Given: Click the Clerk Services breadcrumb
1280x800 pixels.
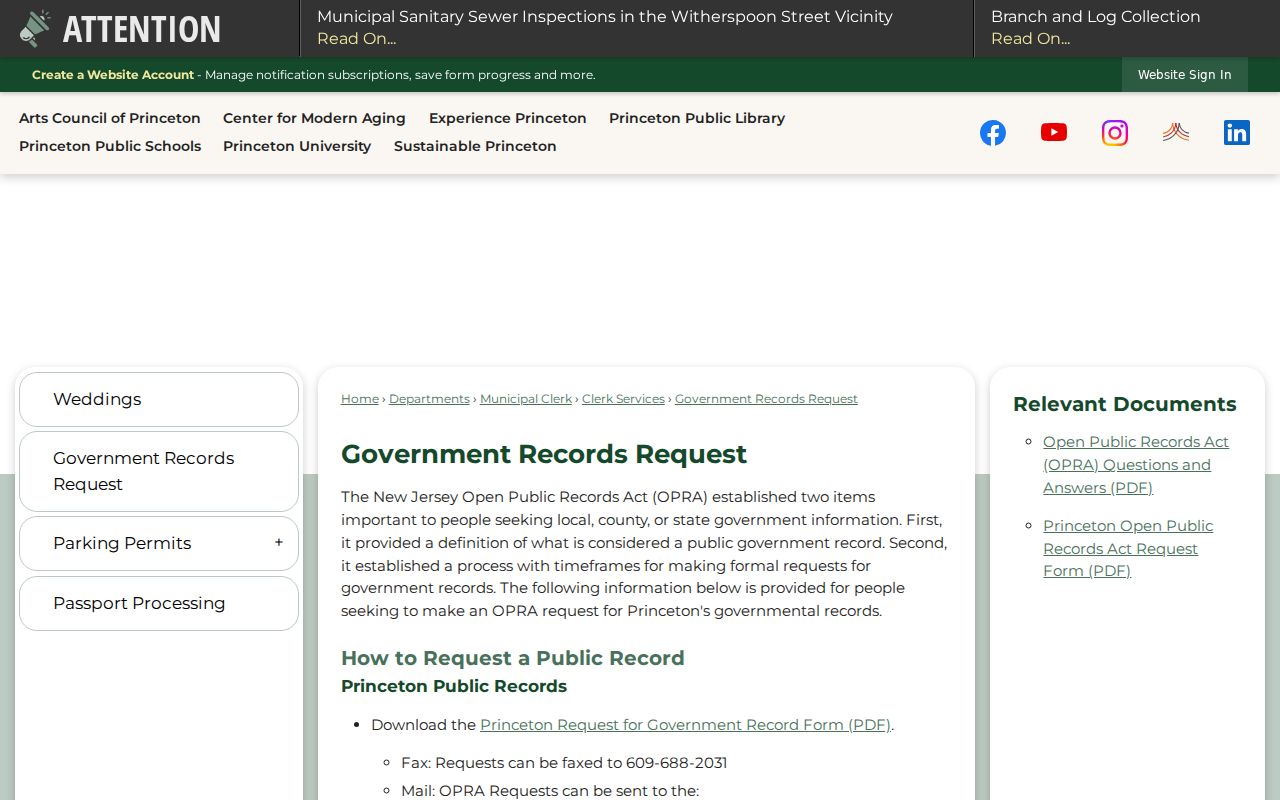Looking at the screenshot, I should 623,399.
